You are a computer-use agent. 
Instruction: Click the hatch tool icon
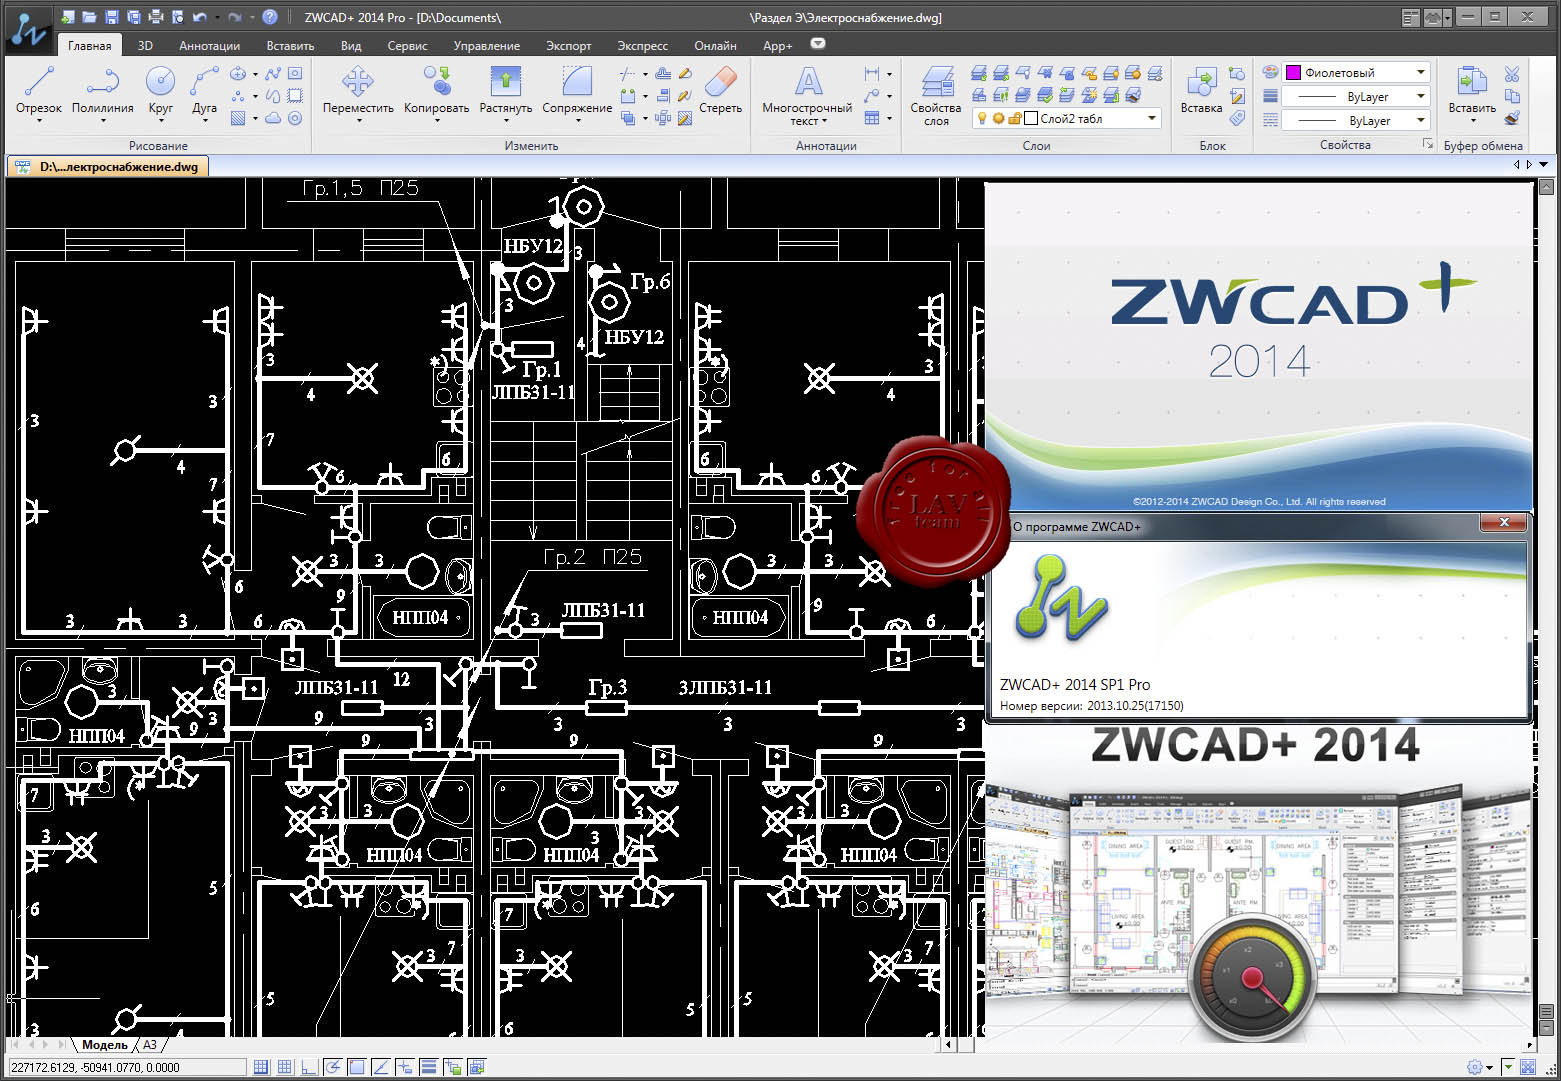[x=238, y=118]
